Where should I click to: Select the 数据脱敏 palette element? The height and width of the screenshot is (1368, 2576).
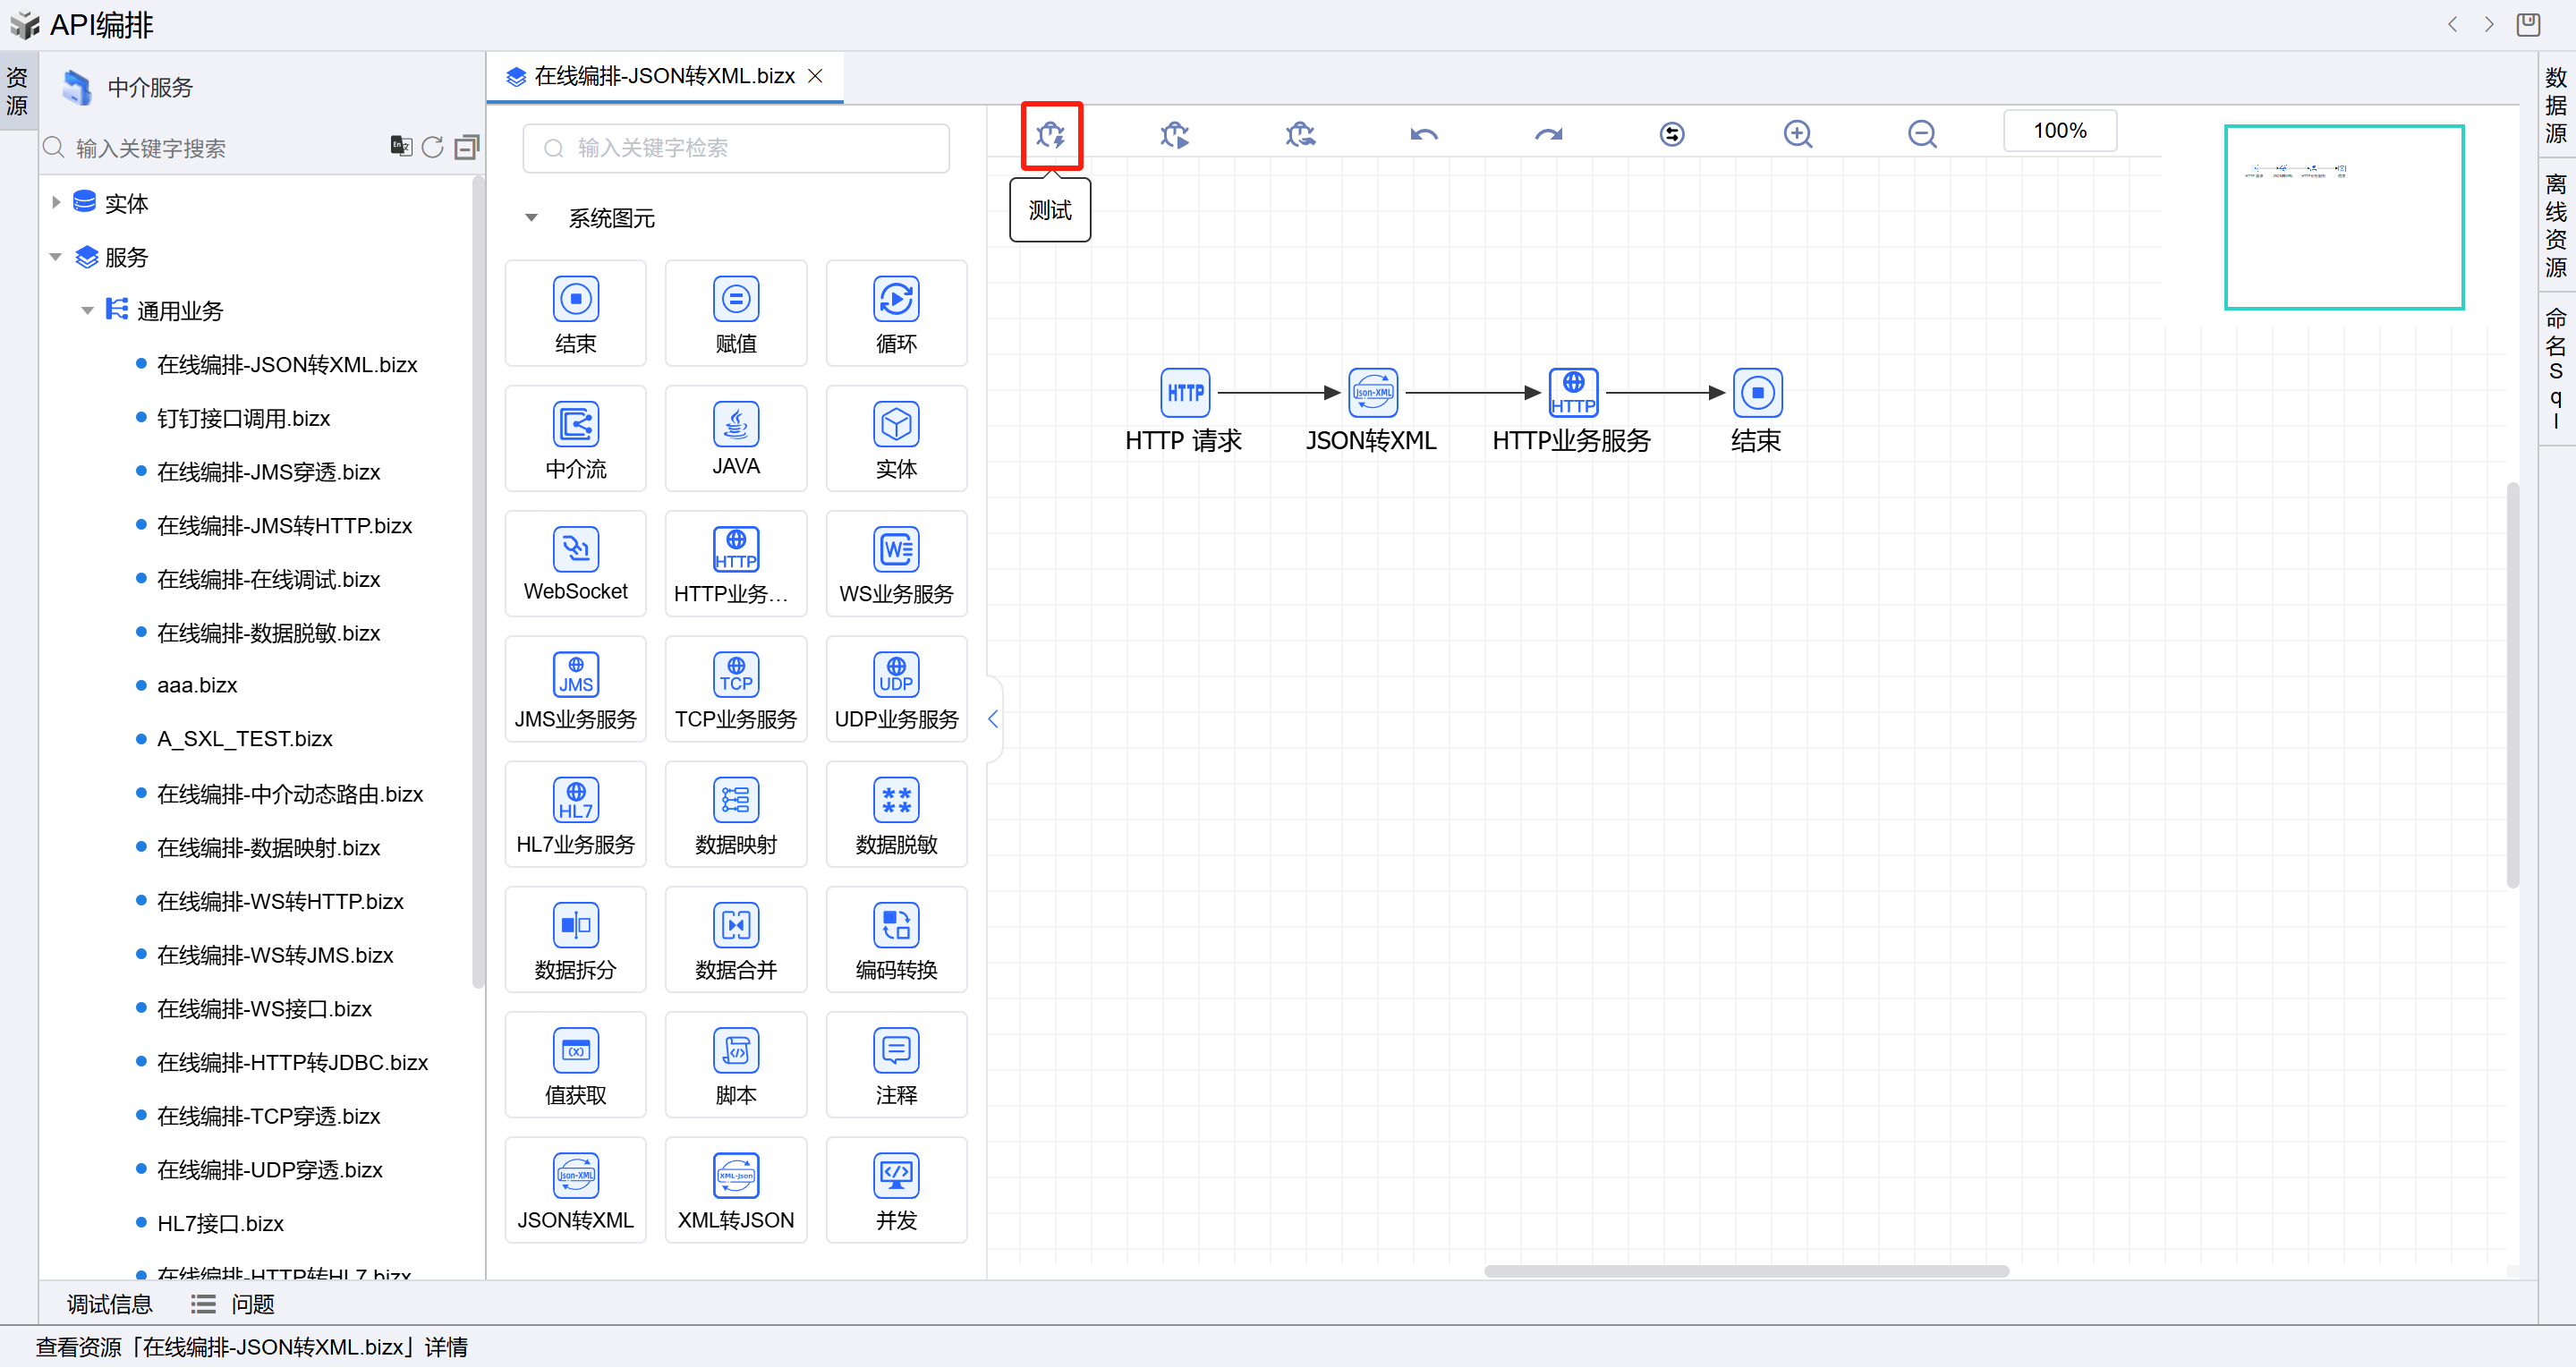pos(895,814)
